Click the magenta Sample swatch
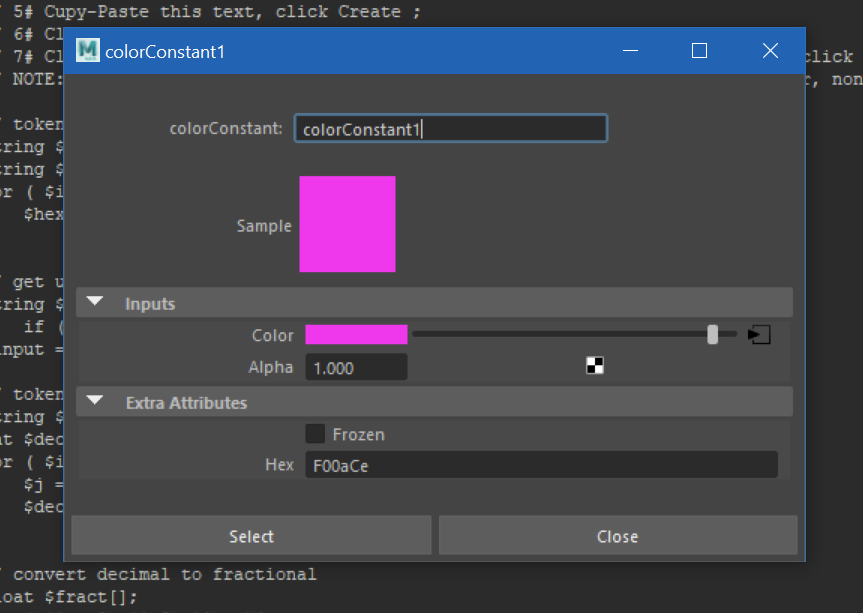Screen dimensions: 863x613 click(x=347, y=224)
